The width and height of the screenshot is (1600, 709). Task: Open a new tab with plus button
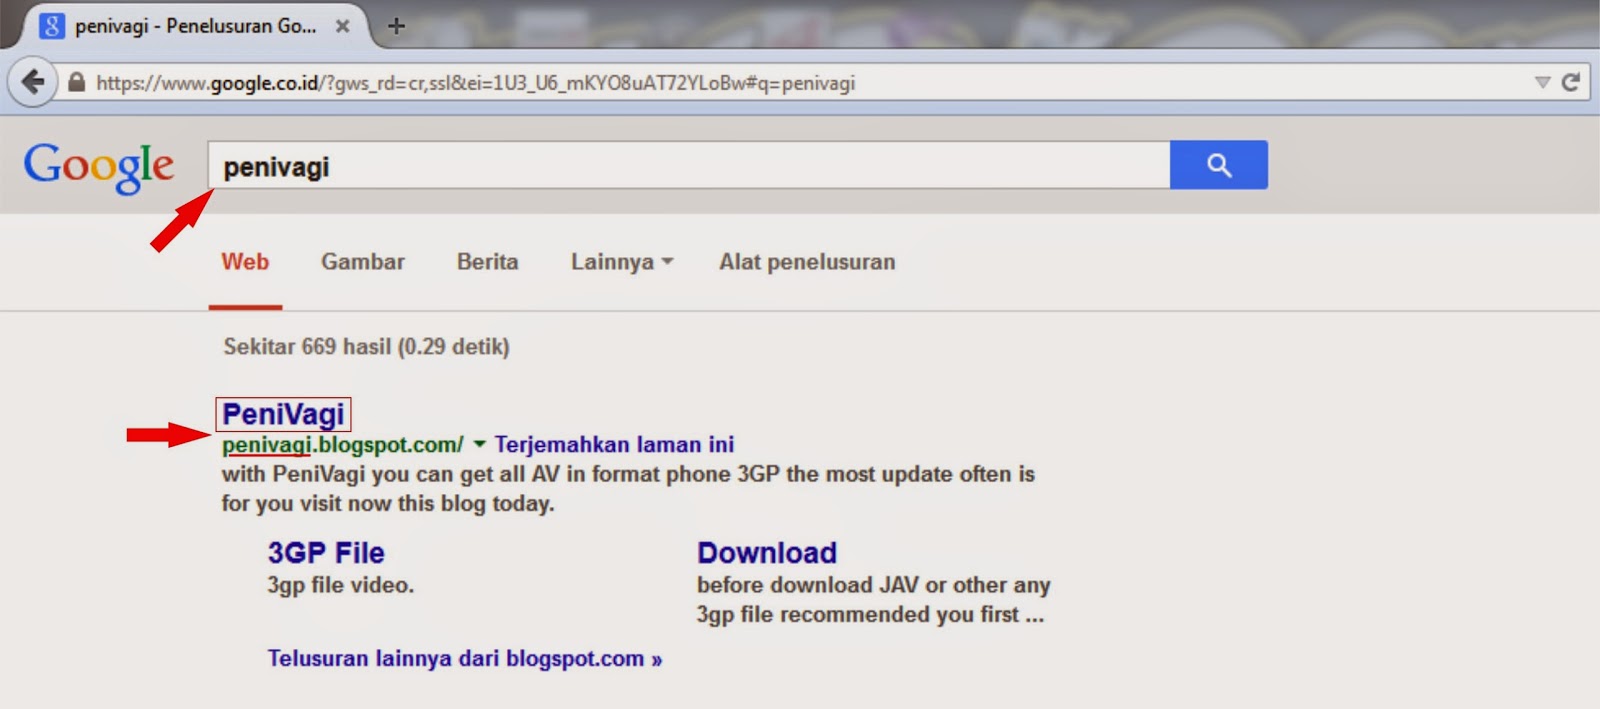click(396, 26)
